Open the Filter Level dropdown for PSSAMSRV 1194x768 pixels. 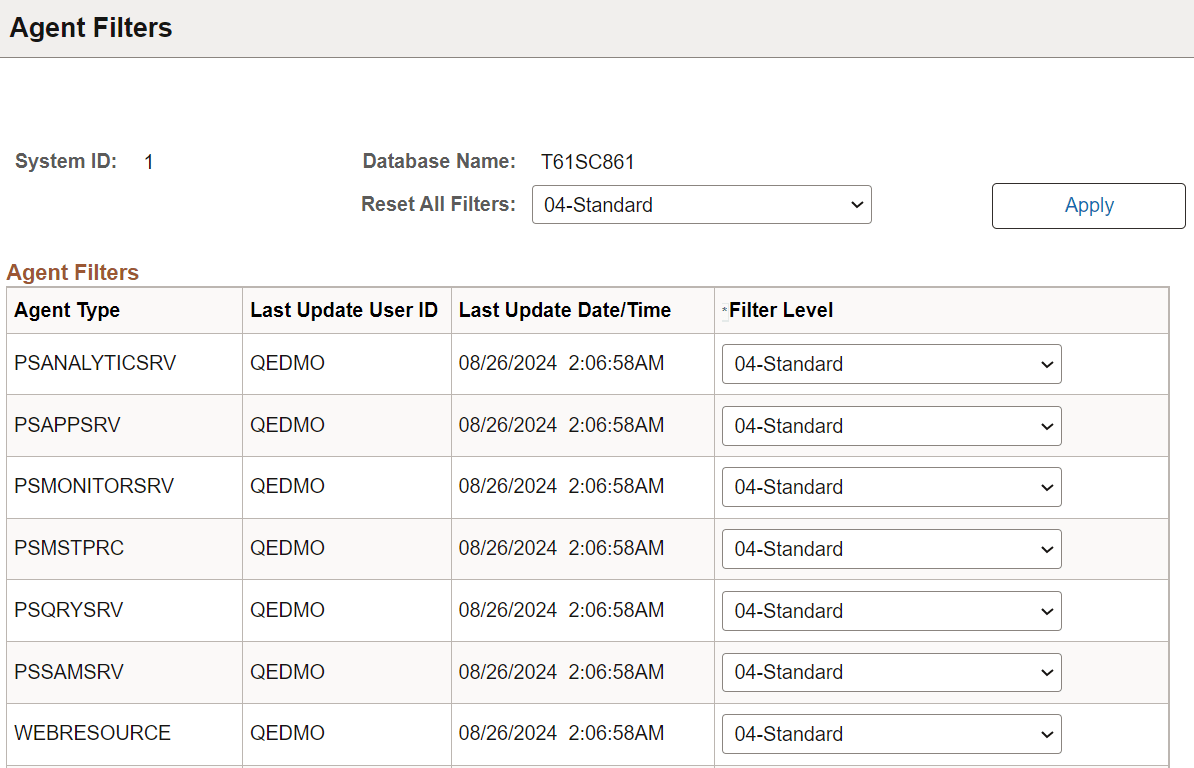(x=890, y=672)
